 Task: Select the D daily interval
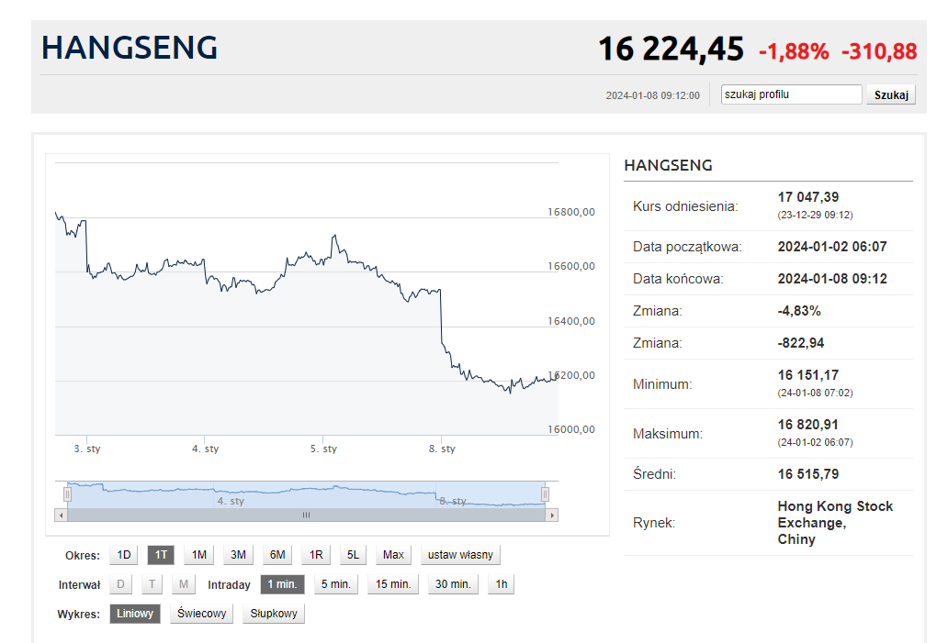click(x=121, y=584)
